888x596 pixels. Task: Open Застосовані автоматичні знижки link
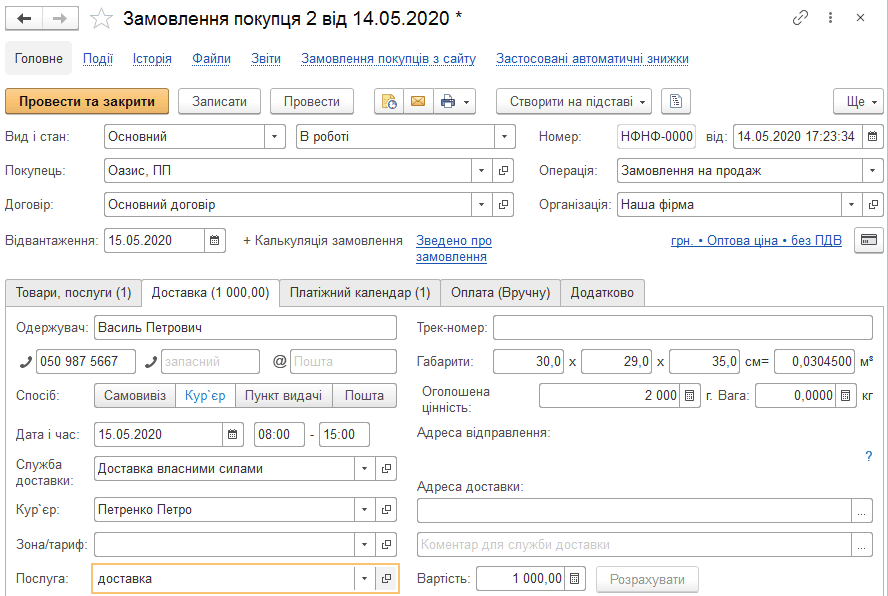coord(592,58)
